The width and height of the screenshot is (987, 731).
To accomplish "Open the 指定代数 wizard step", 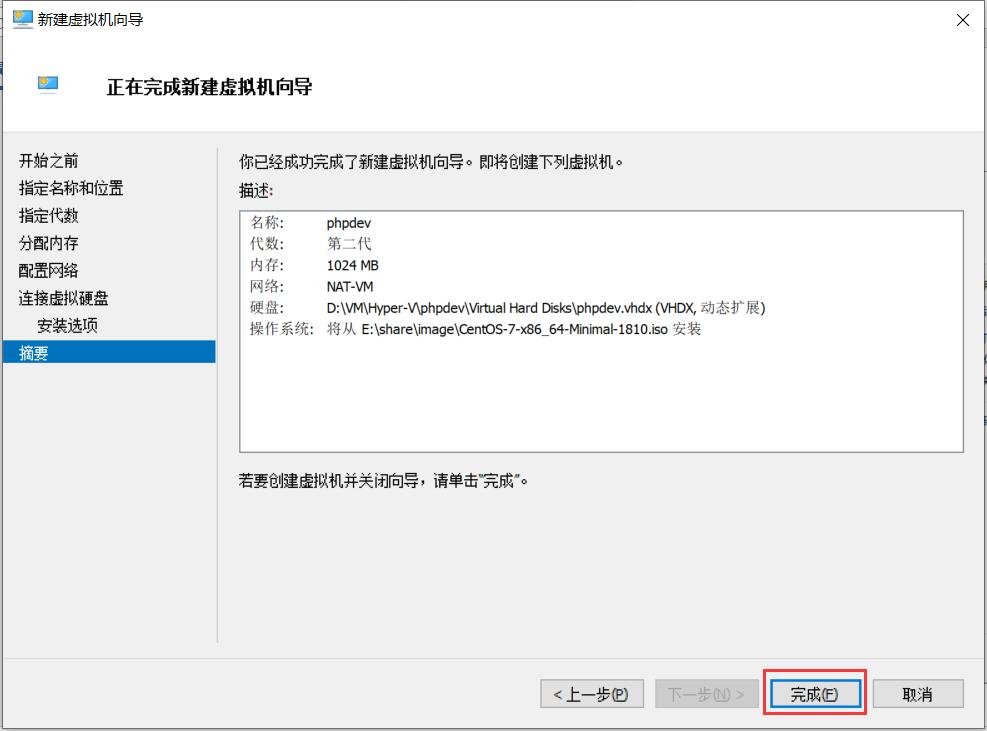I will coord(48,215).
